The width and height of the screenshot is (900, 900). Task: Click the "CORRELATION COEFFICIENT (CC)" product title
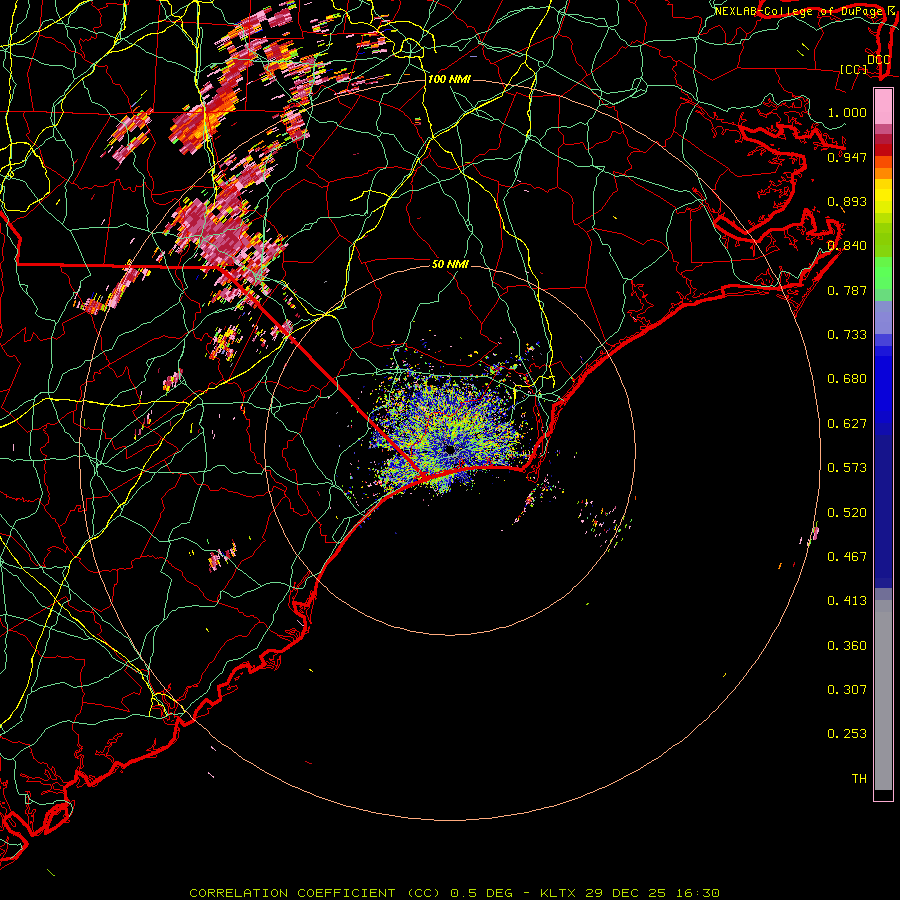[315, 893]
